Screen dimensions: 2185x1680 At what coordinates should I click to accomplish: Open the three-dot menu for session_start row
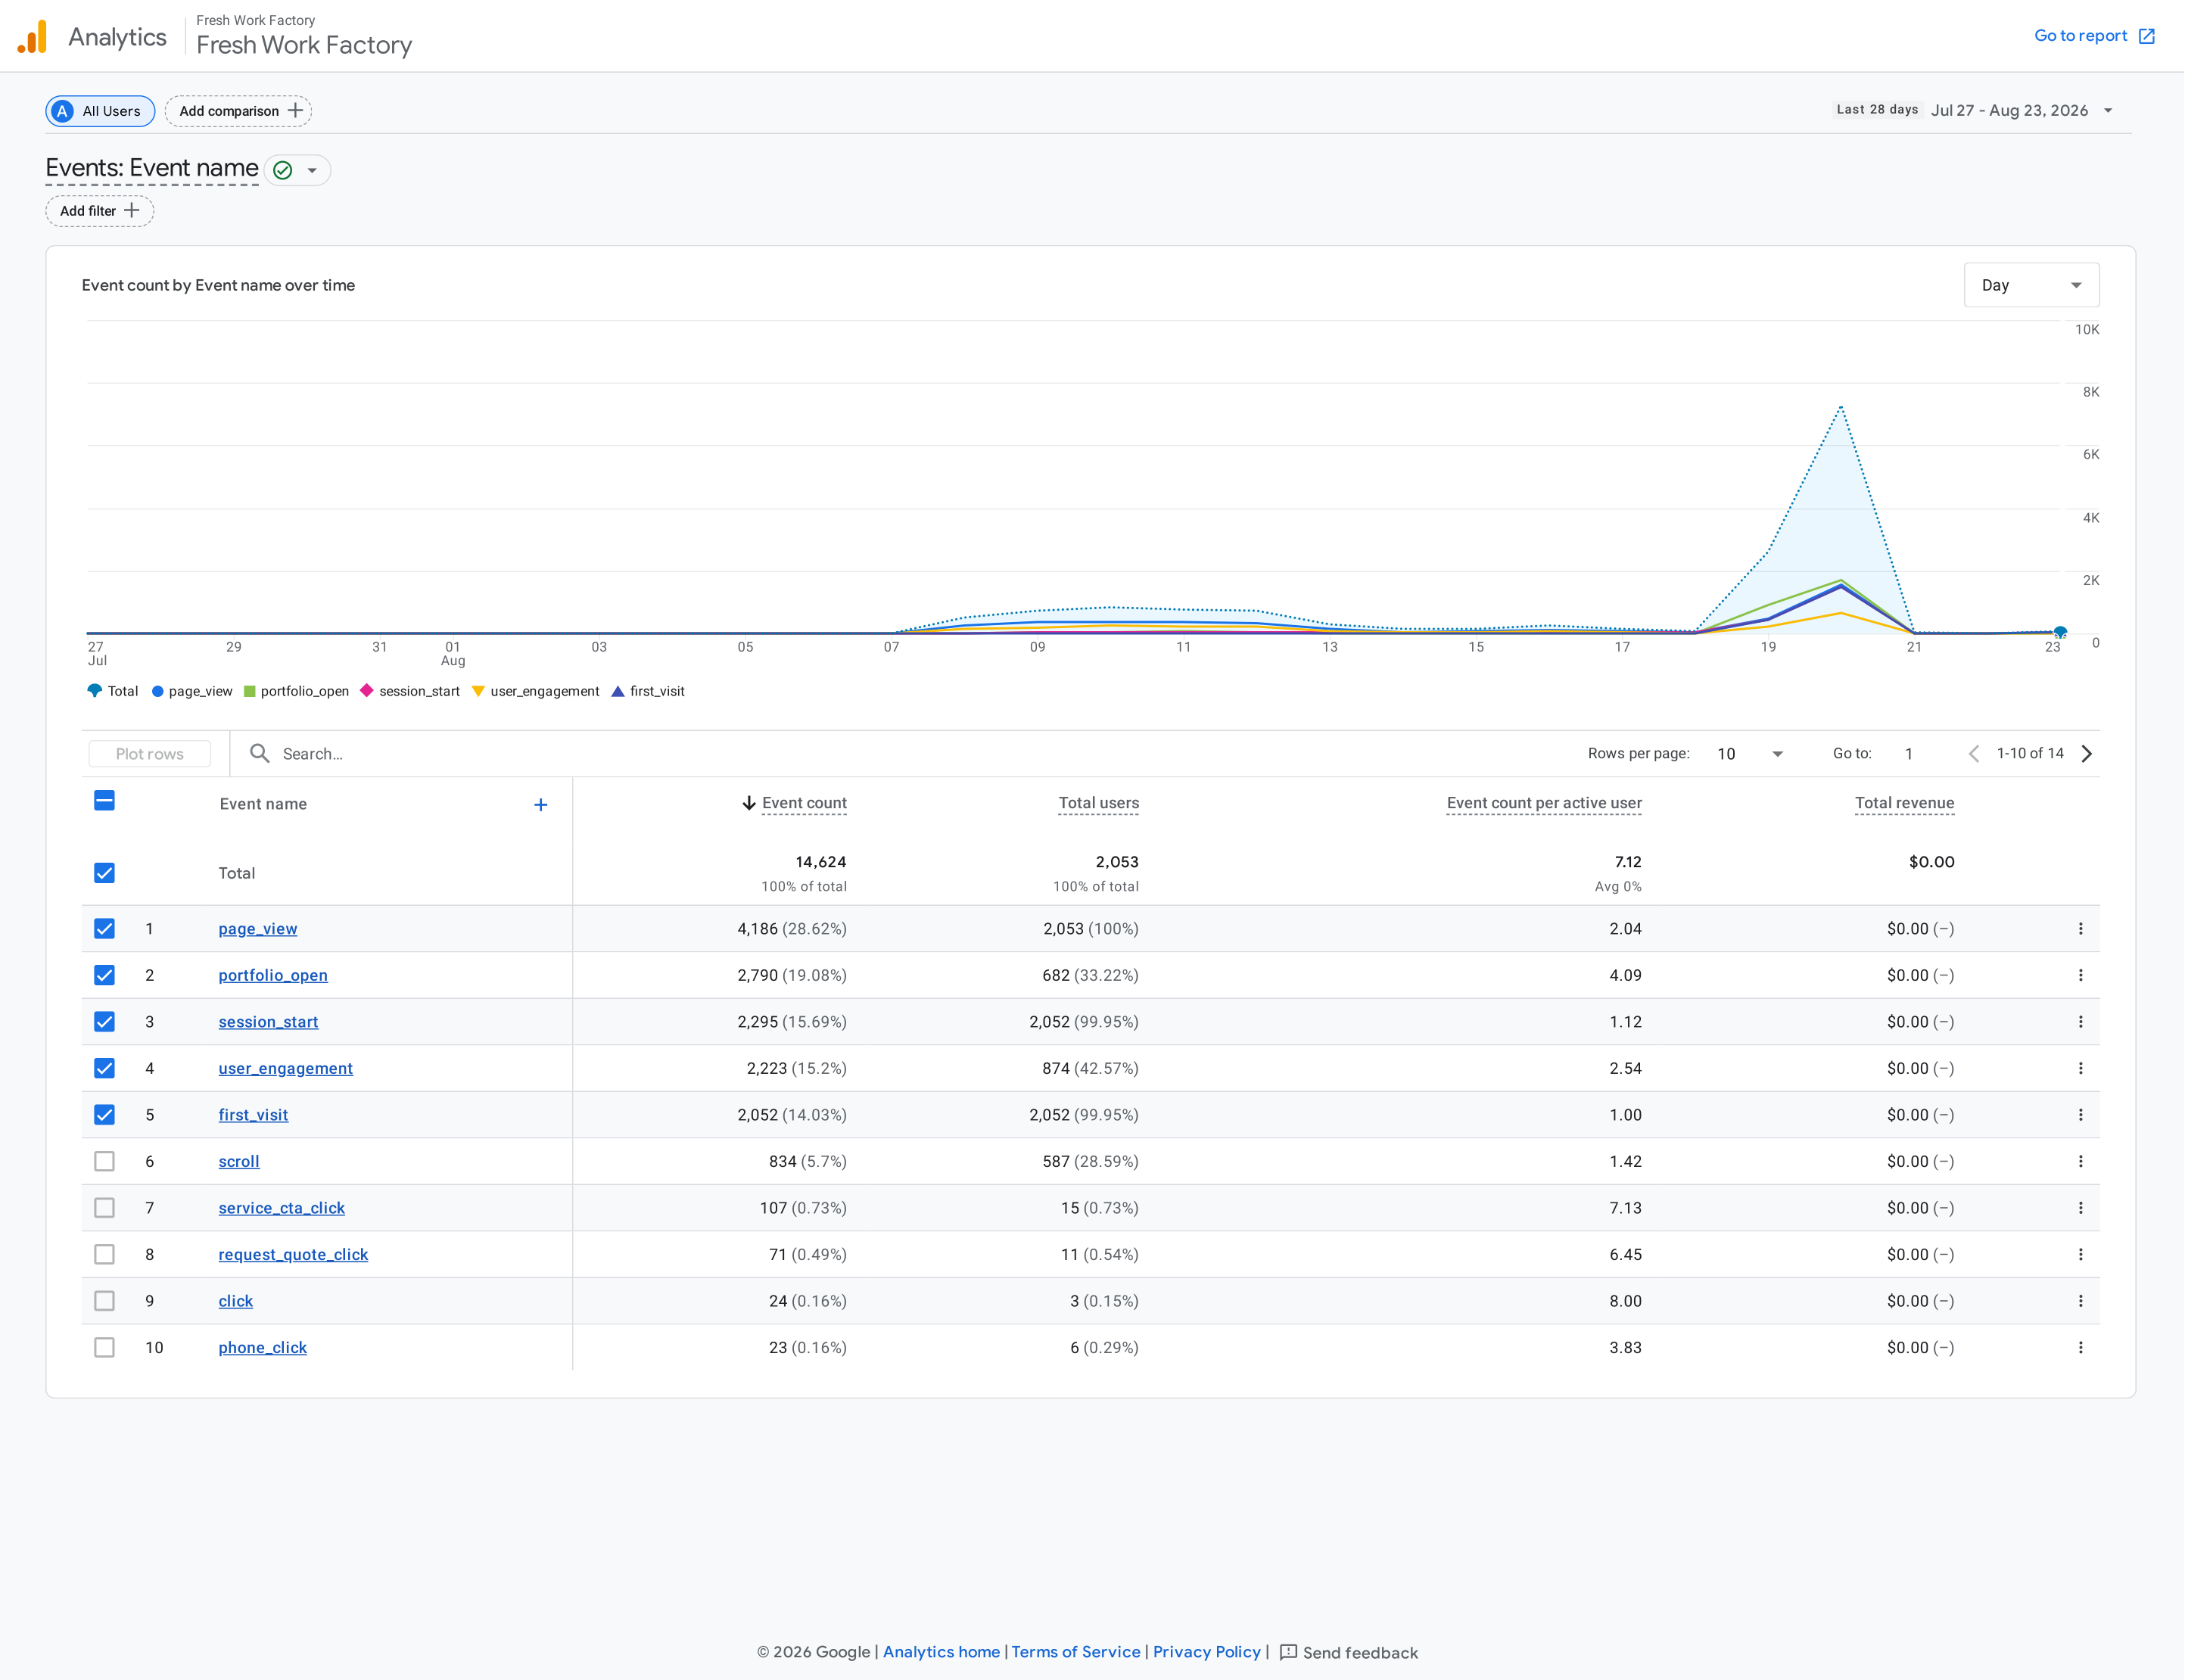[x=2080, y=1022]
